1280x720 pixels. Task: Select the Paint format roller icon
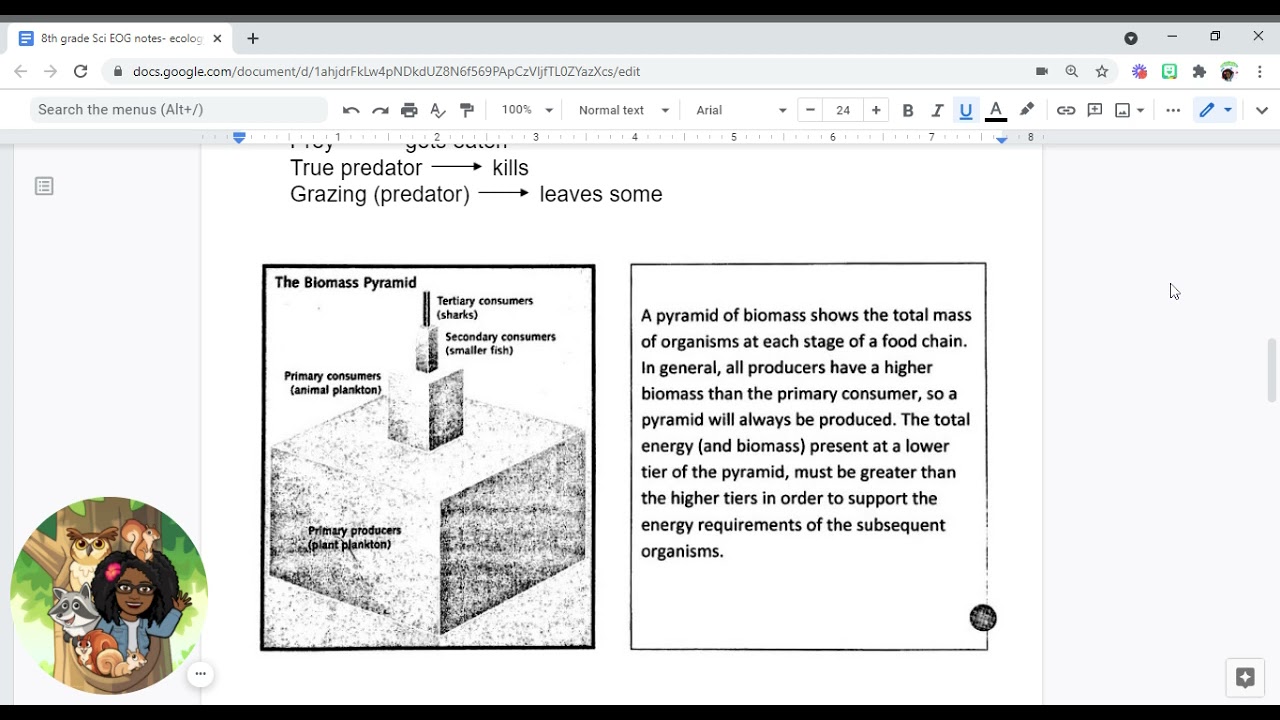tap(467, 110)
